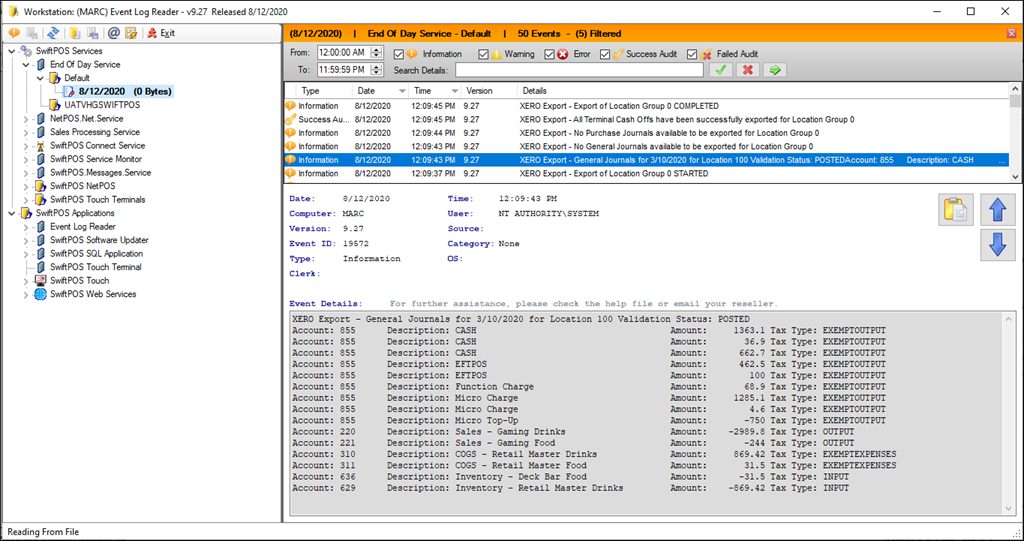Select the No General Journals available row
1024x541 pixels.
pos(647,146)
